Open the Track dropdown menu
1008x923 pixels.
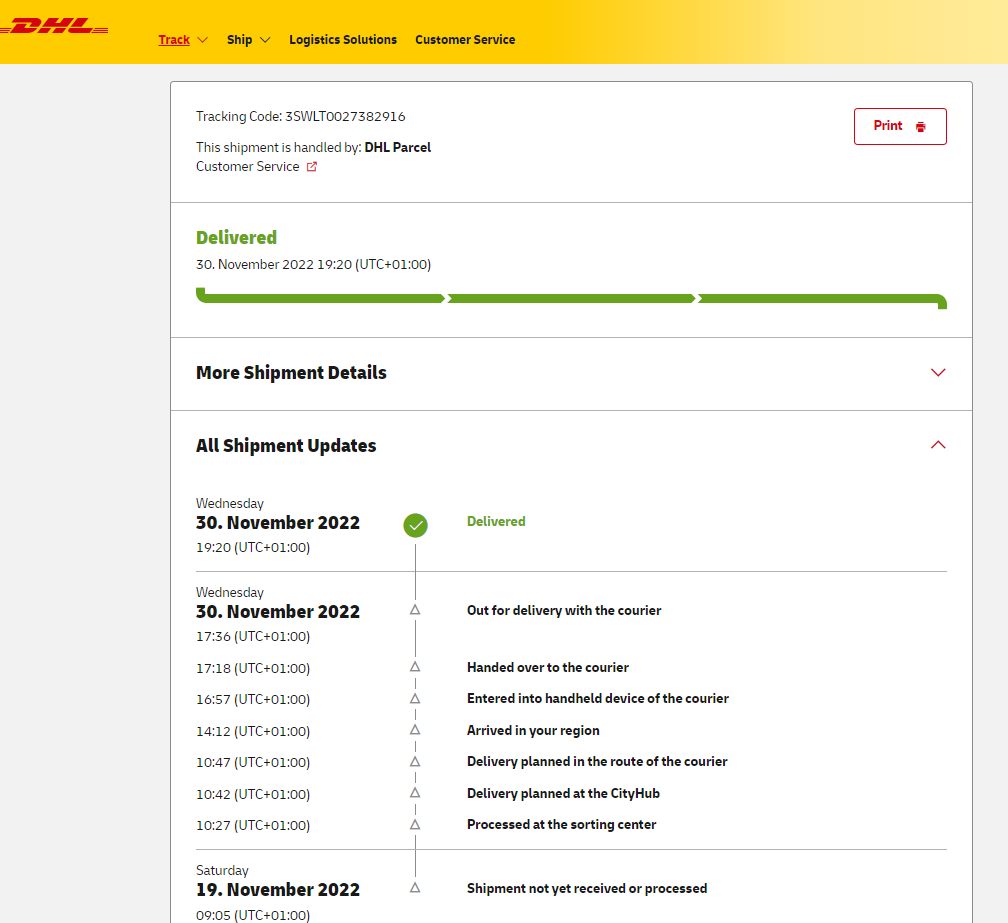182,40
